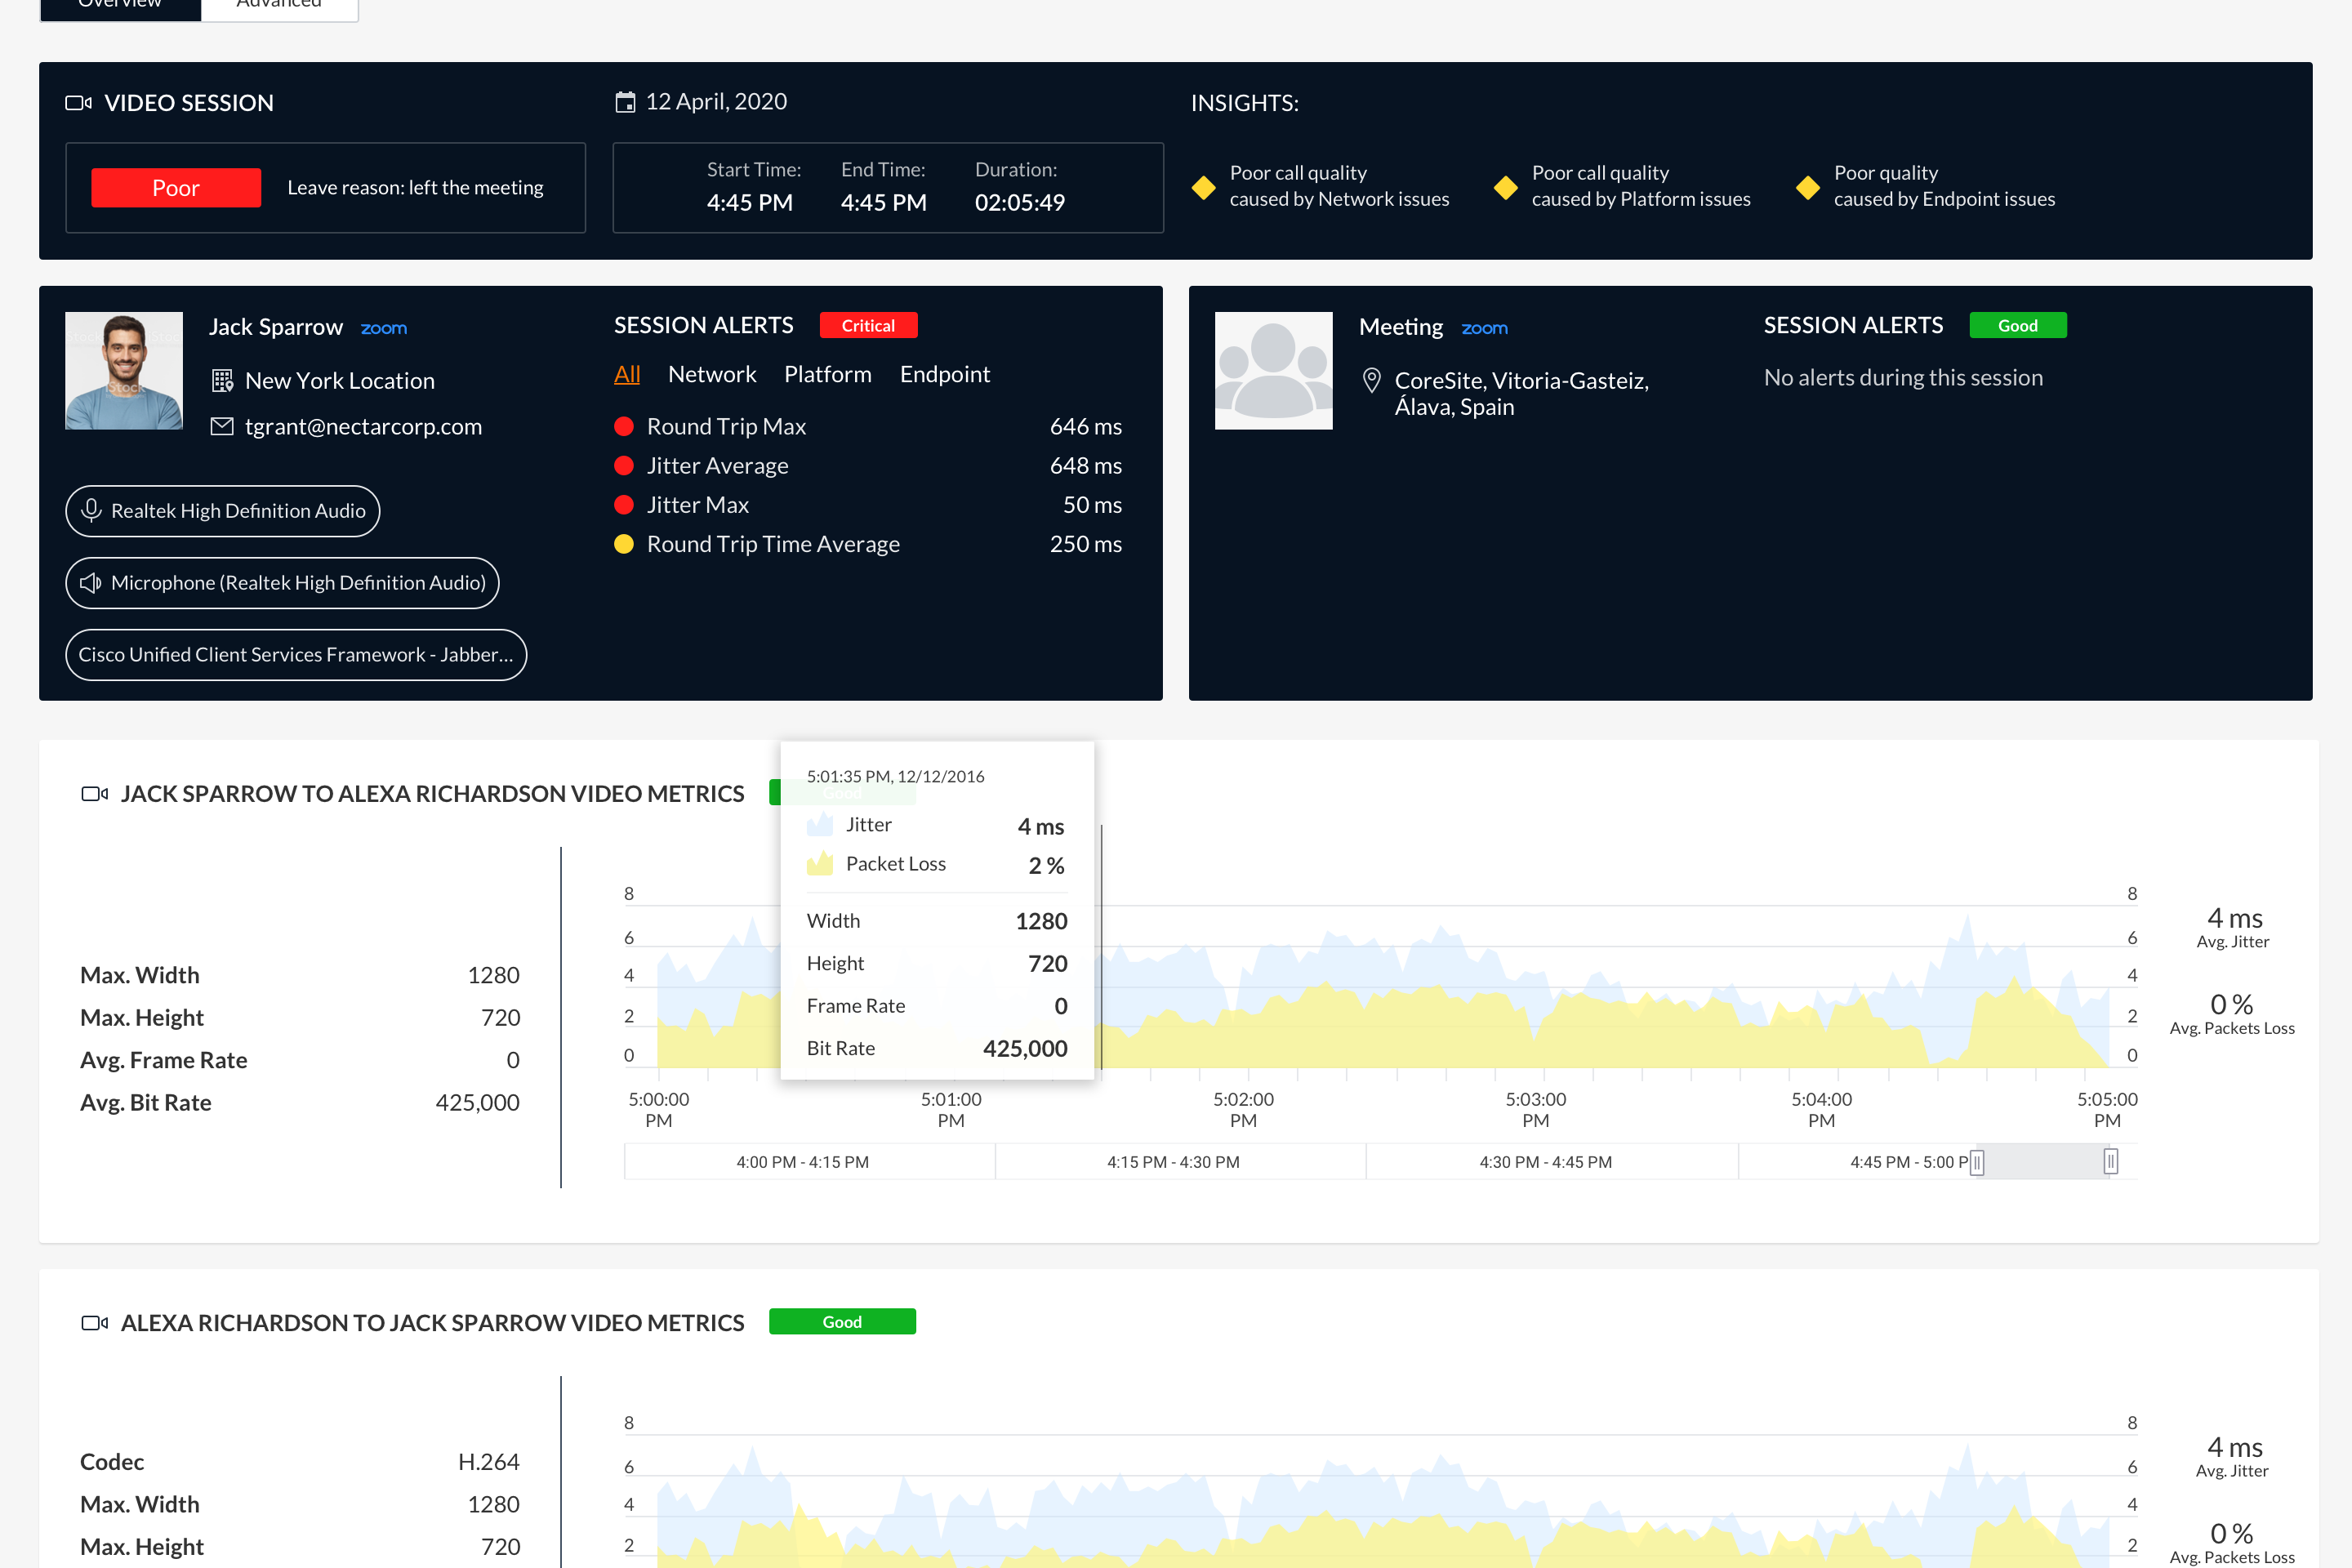Viewport: 2352px width, 1568px height.
Task: Click camera icon by Alexa Richardson to Jack metrics
Action: point(95,1323)
